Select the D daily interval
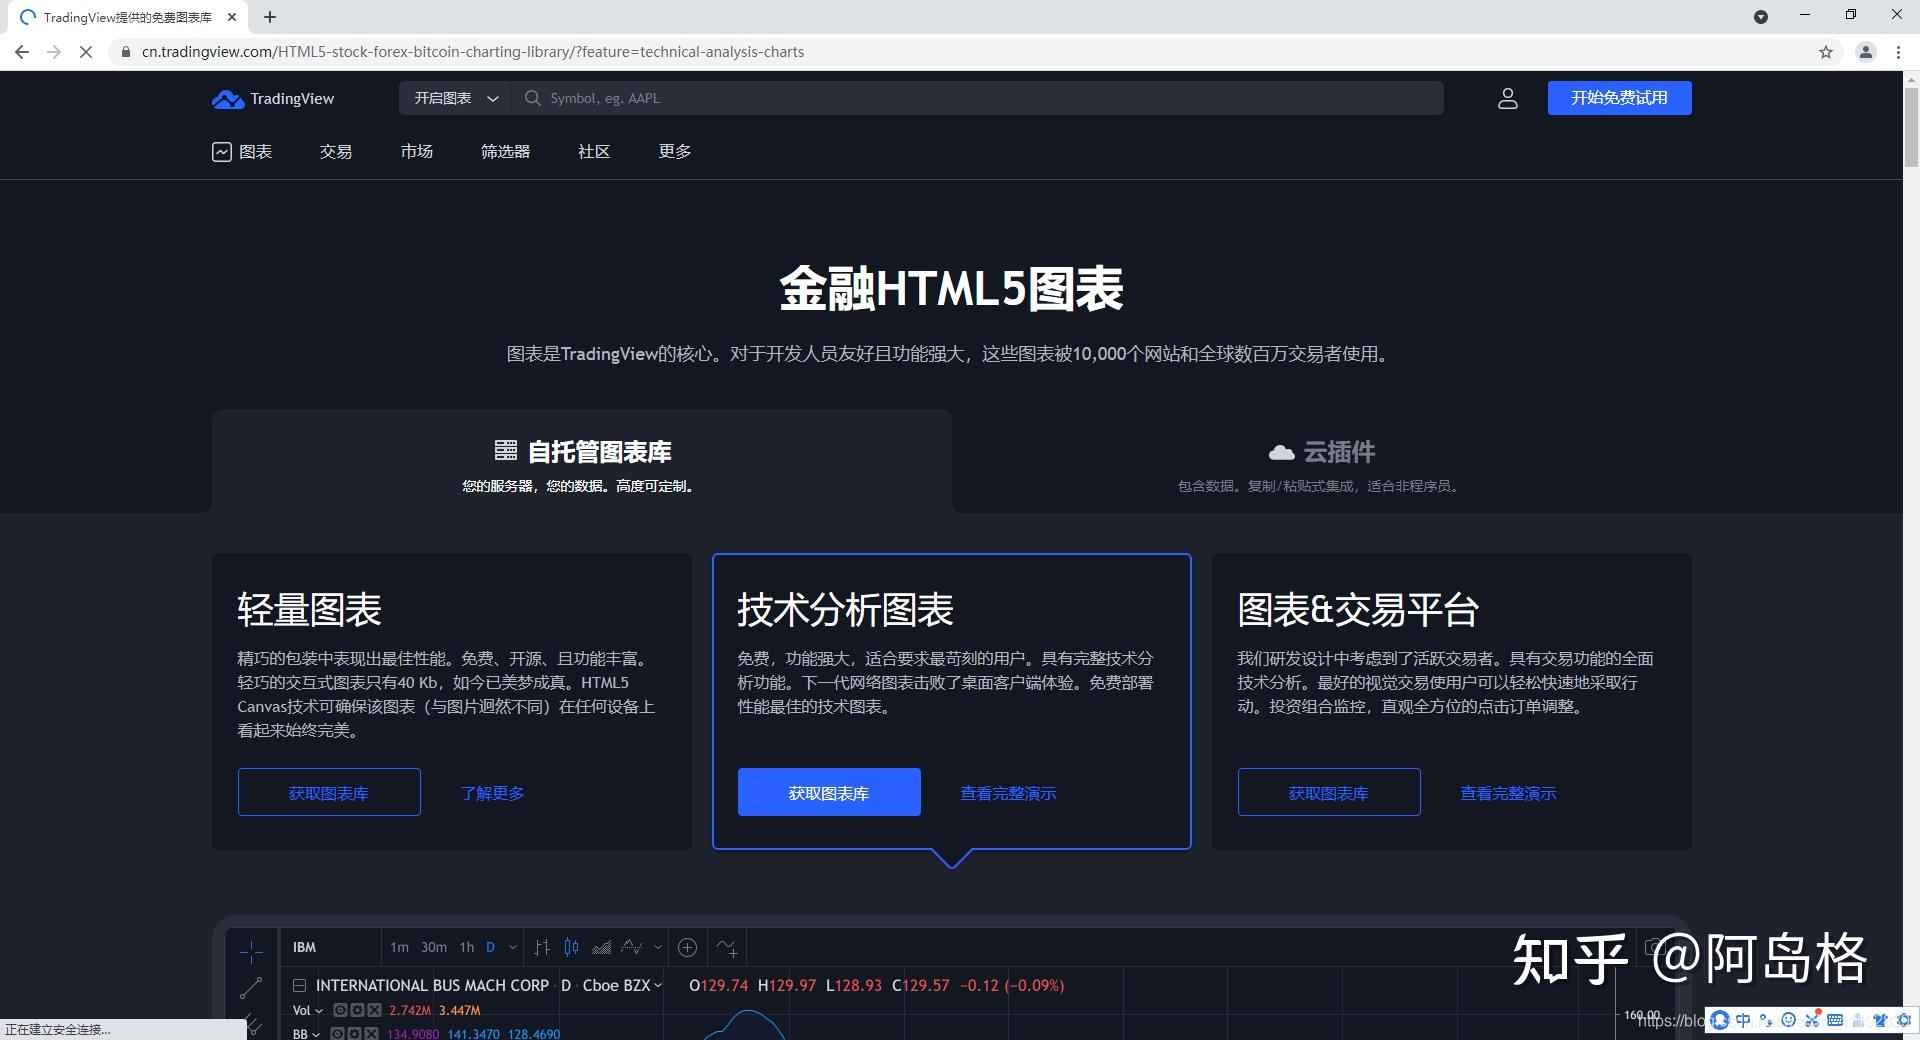Image resolution: width=1920 pixels, height=1040 pixels. coord(490,947)
